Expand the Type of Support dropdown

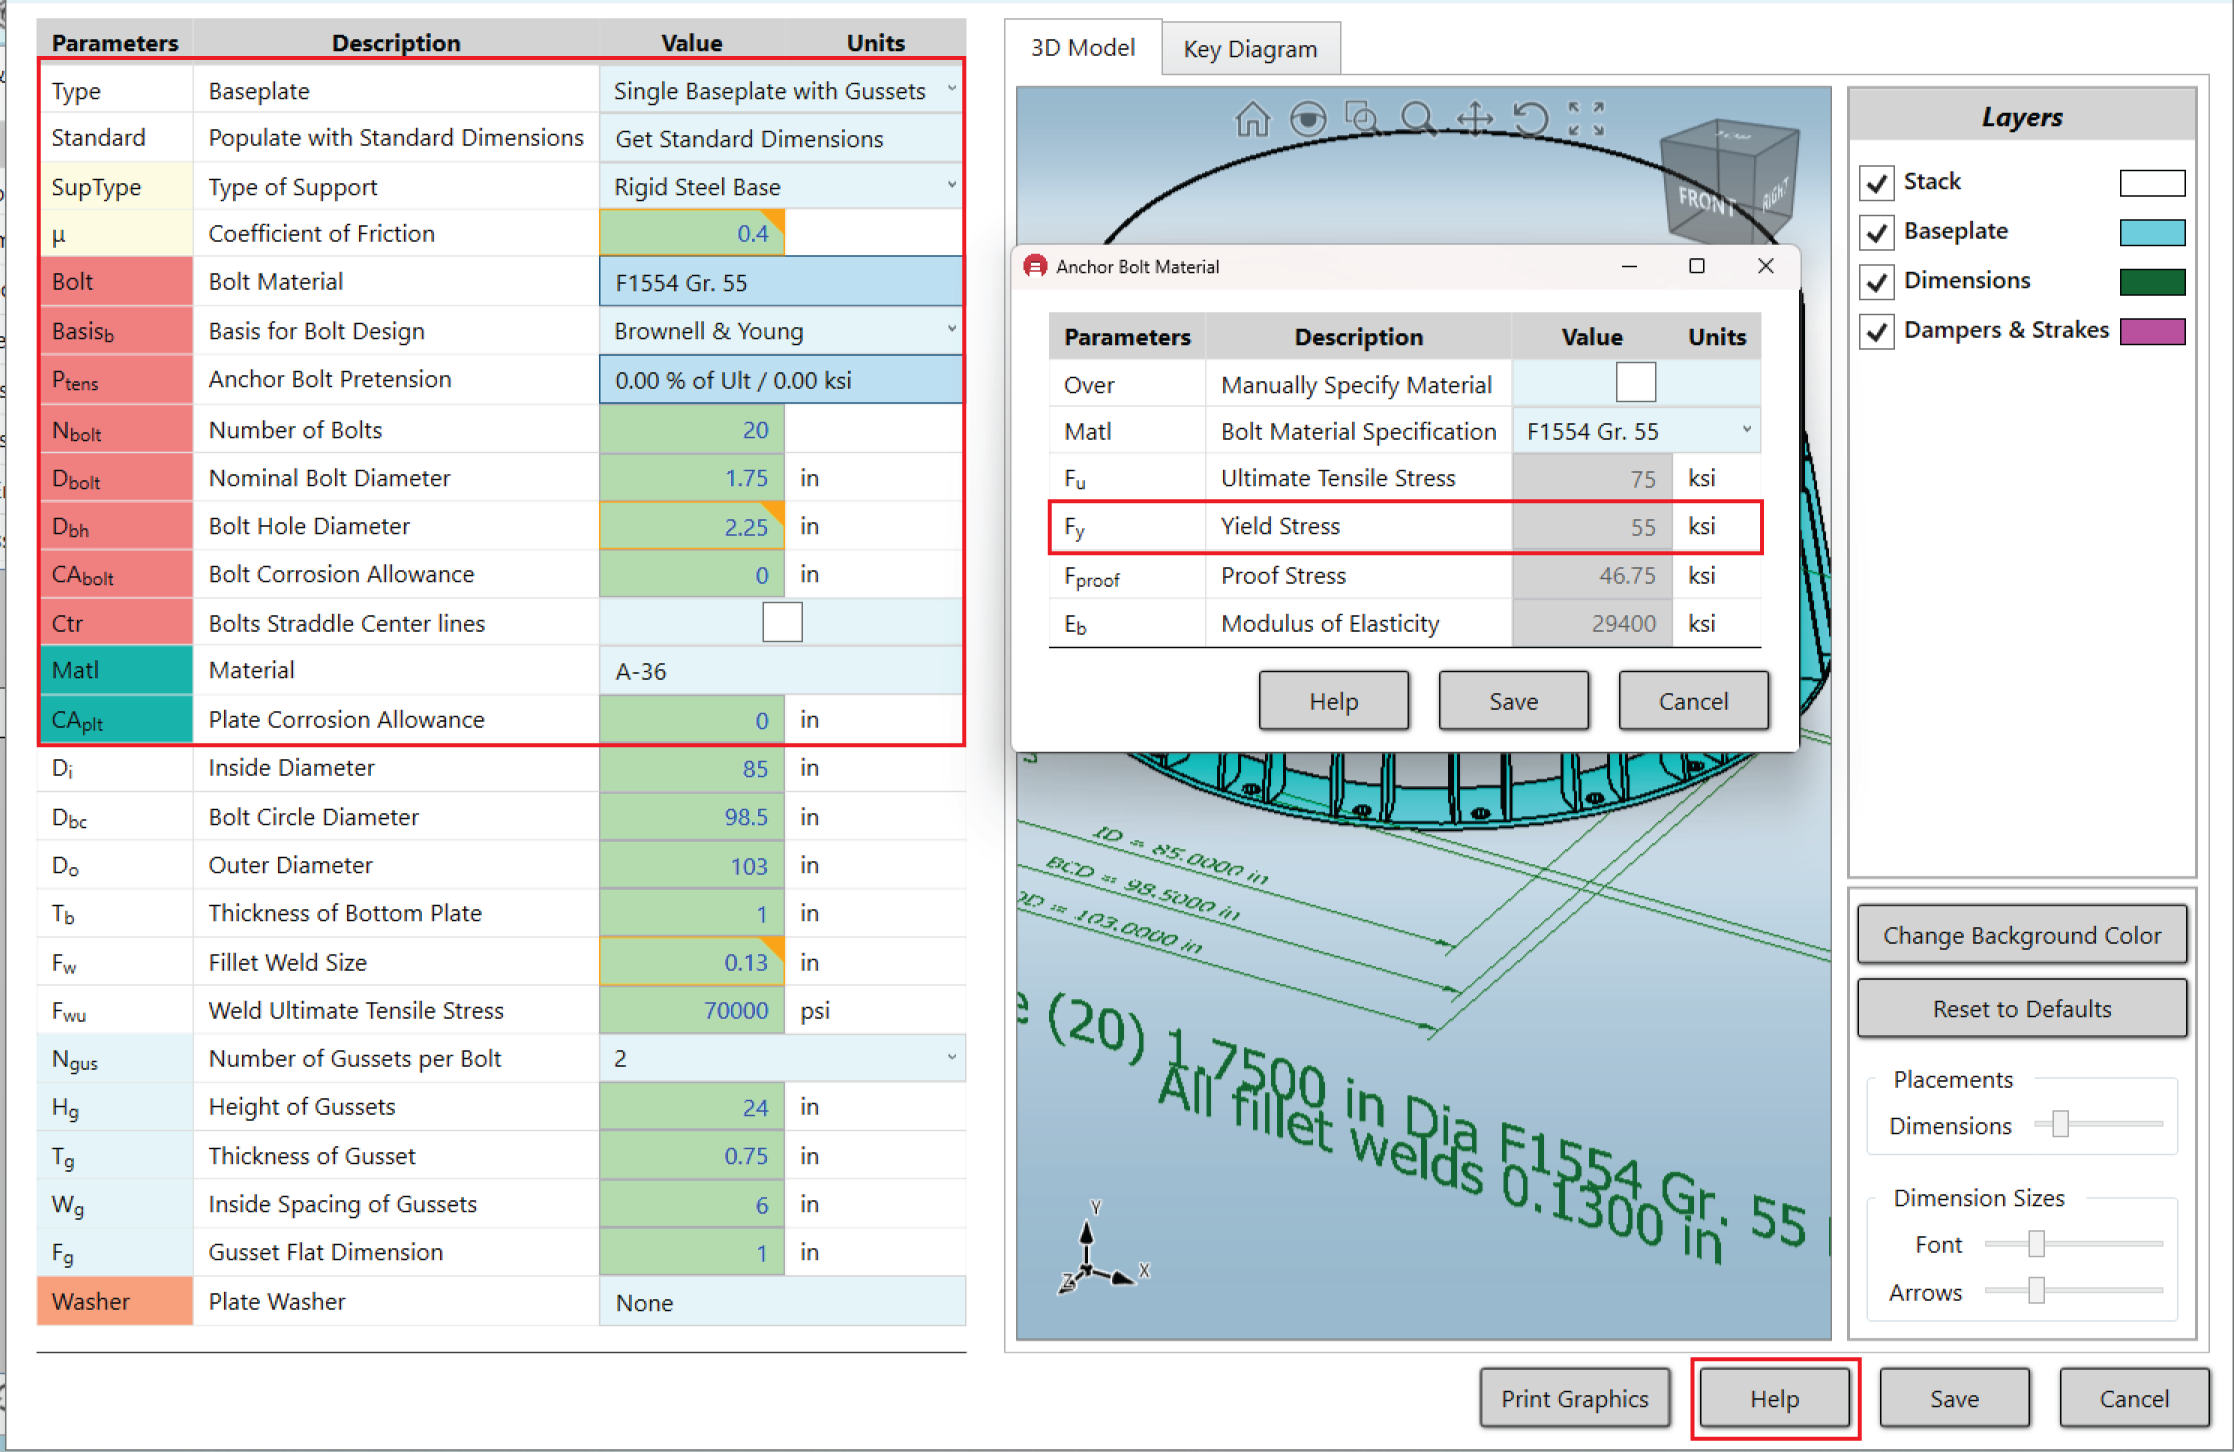(950, 186)
